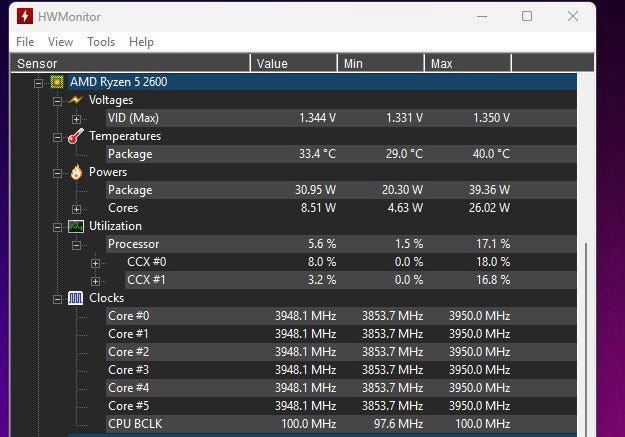Collapse the AMD Ryzen 5 2600 node

pyautogui.click(x=38, y=83)
